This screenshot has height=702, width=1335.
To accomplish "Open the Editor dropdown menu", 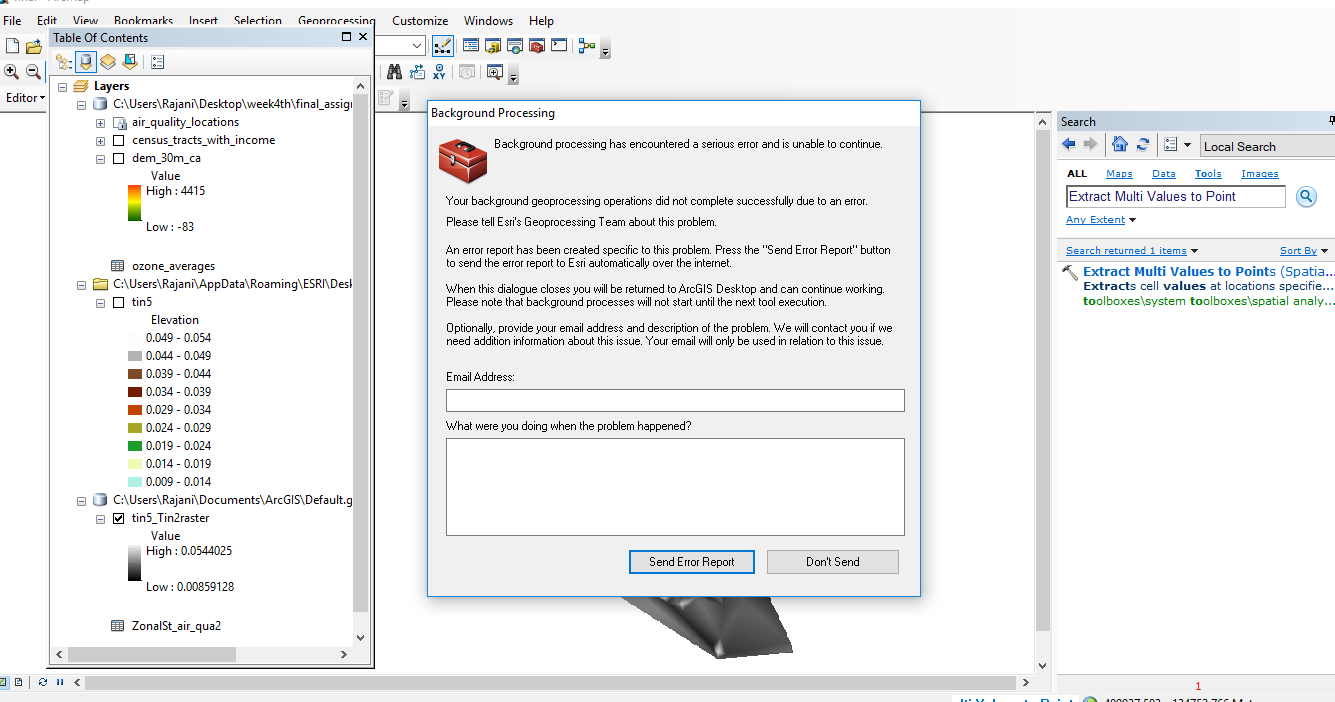I will point(24,98).
